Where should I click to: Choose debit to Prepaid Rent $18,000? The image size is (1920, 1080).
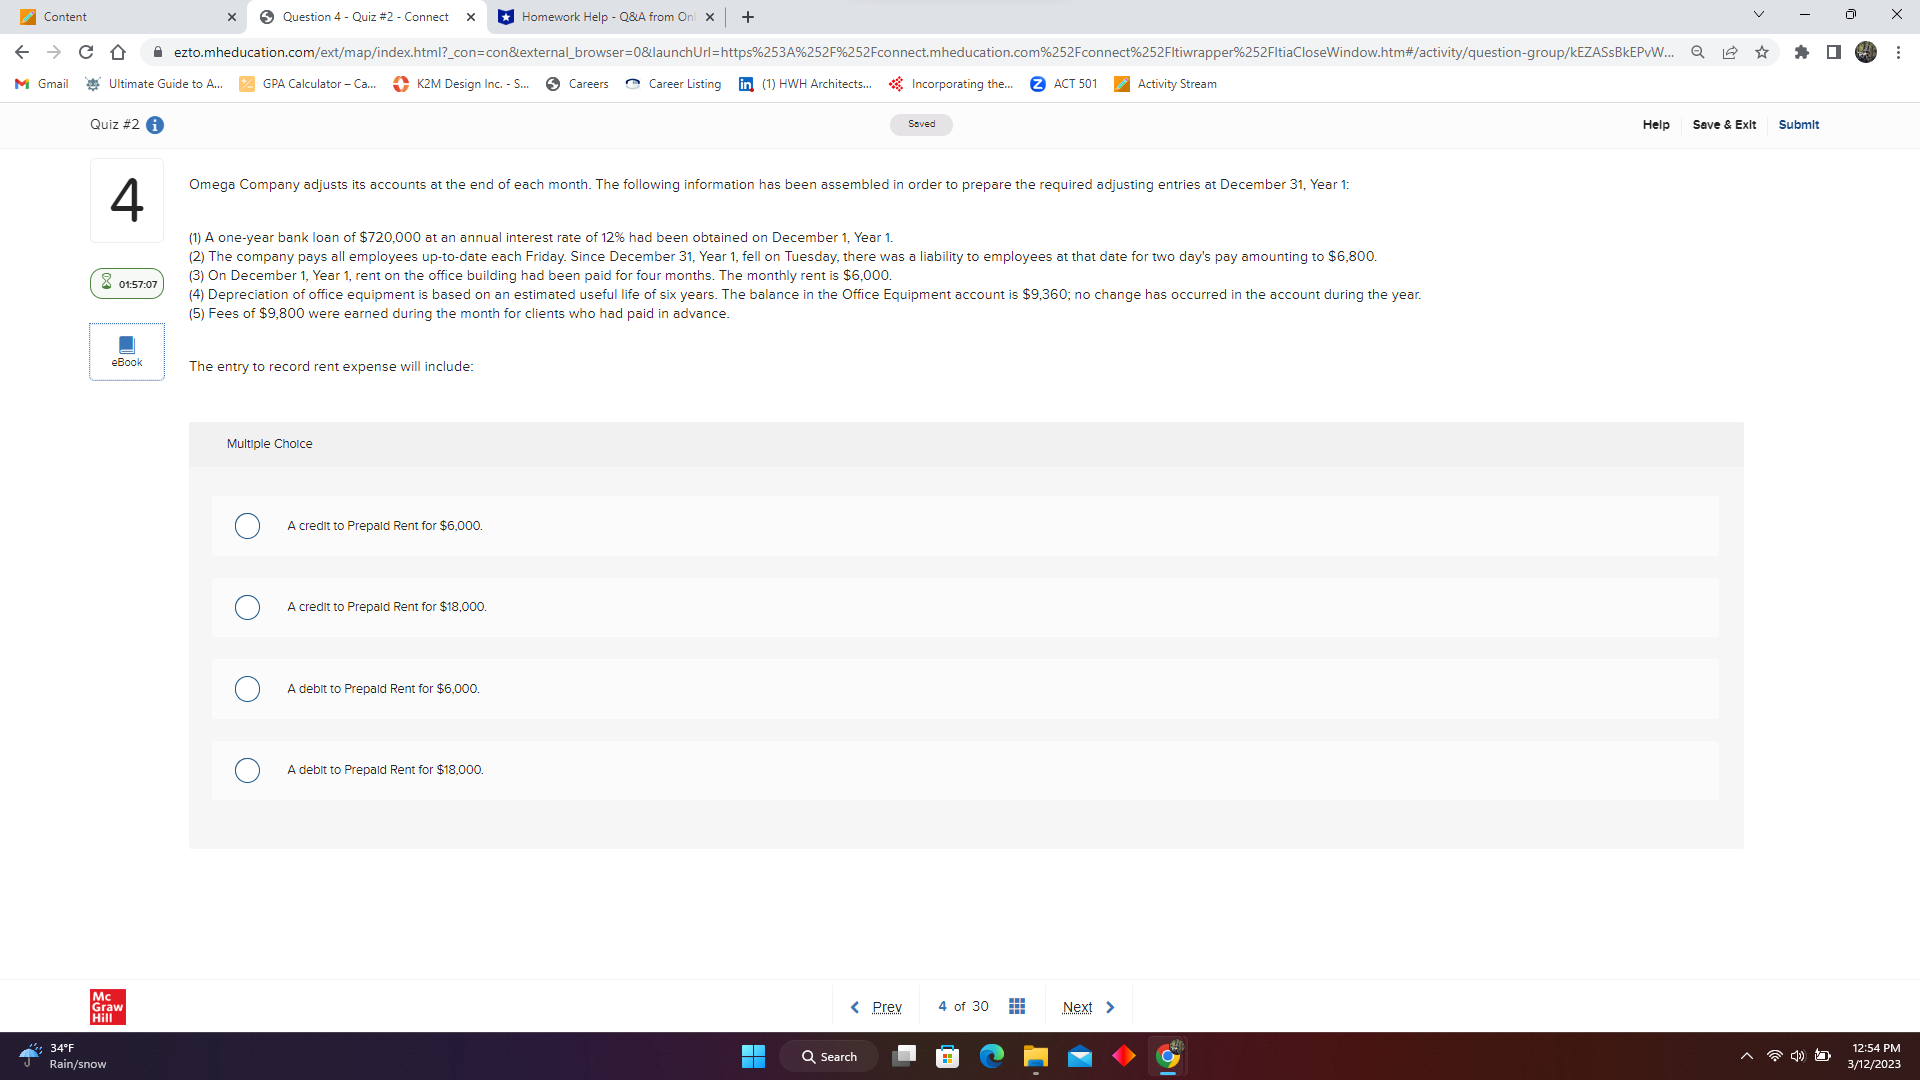pyautogui.click(x=247, y=770)
